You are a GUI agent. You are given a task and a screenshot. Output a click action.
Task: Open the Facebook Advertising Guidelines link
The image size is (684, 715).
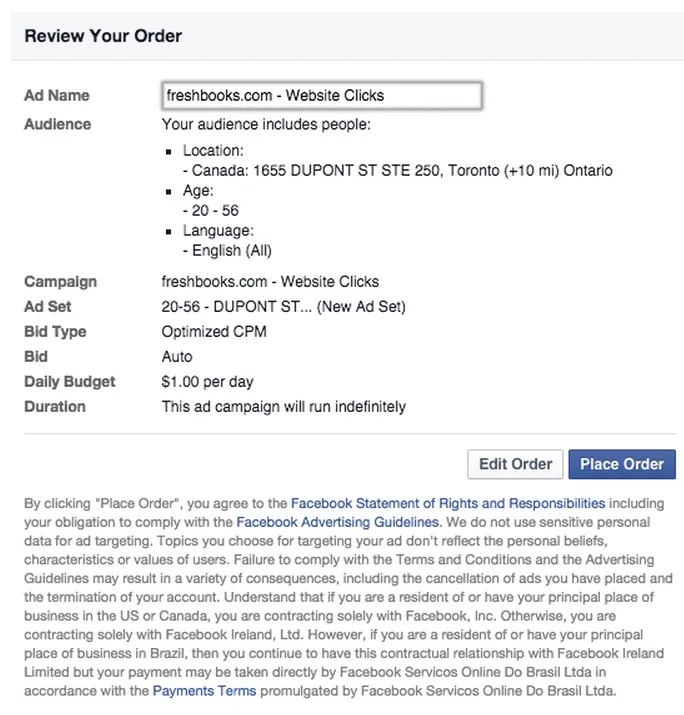click(337, 522)
